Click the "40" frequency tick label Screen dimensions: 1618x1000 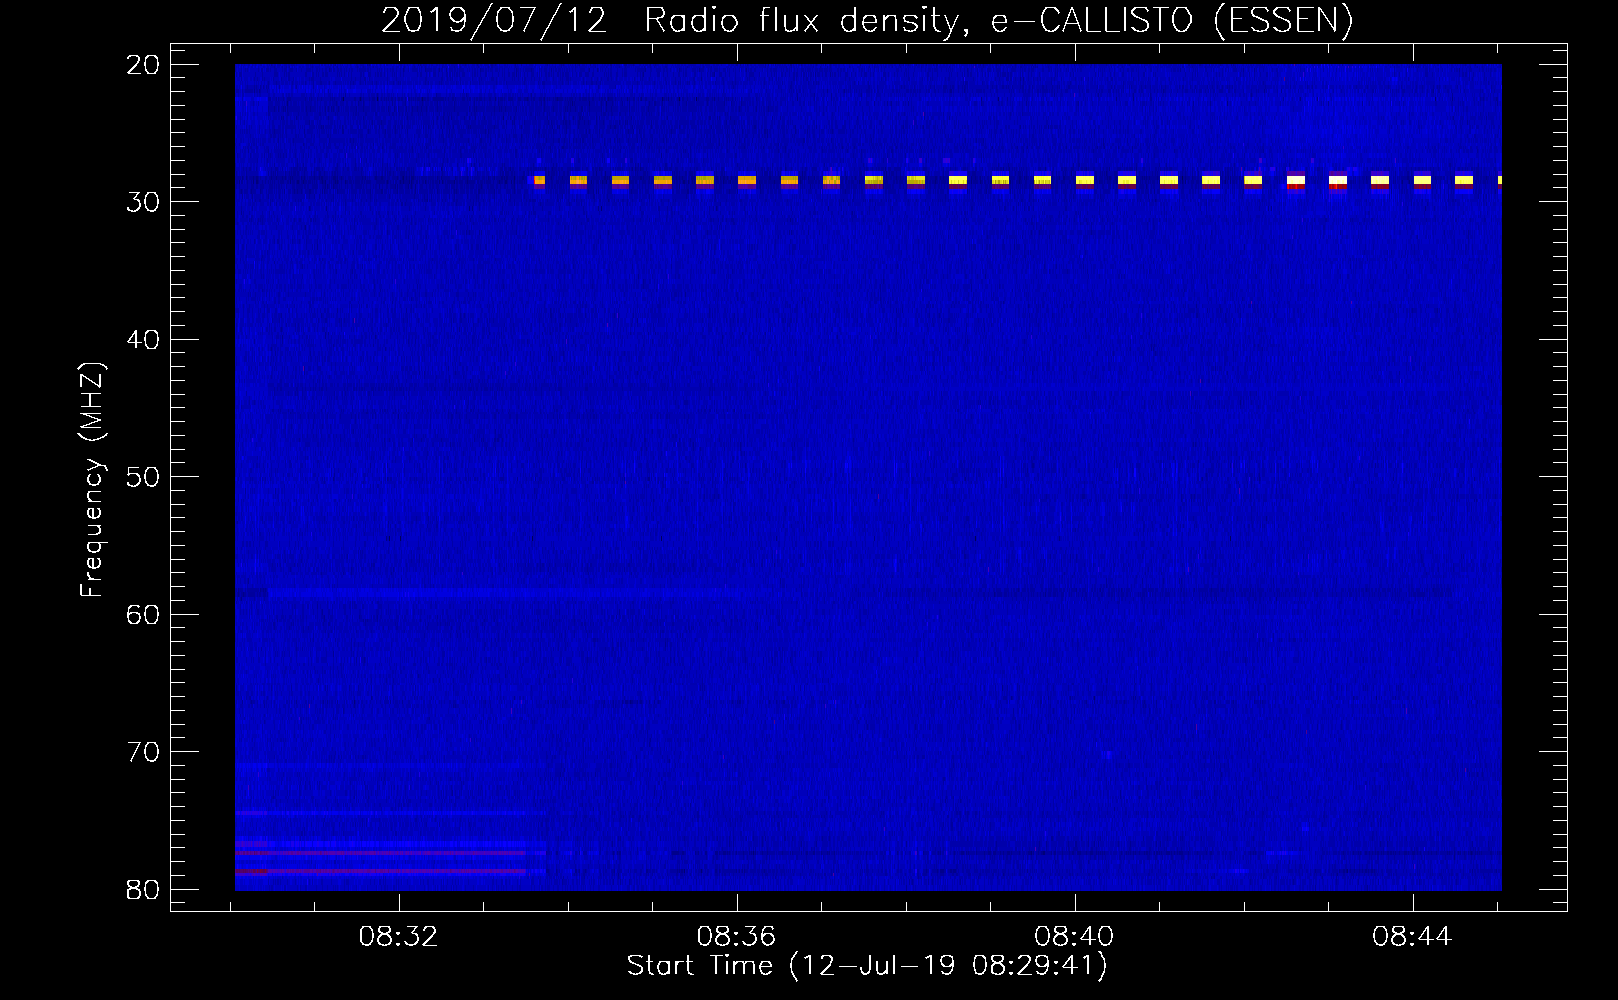click(144, 340)
